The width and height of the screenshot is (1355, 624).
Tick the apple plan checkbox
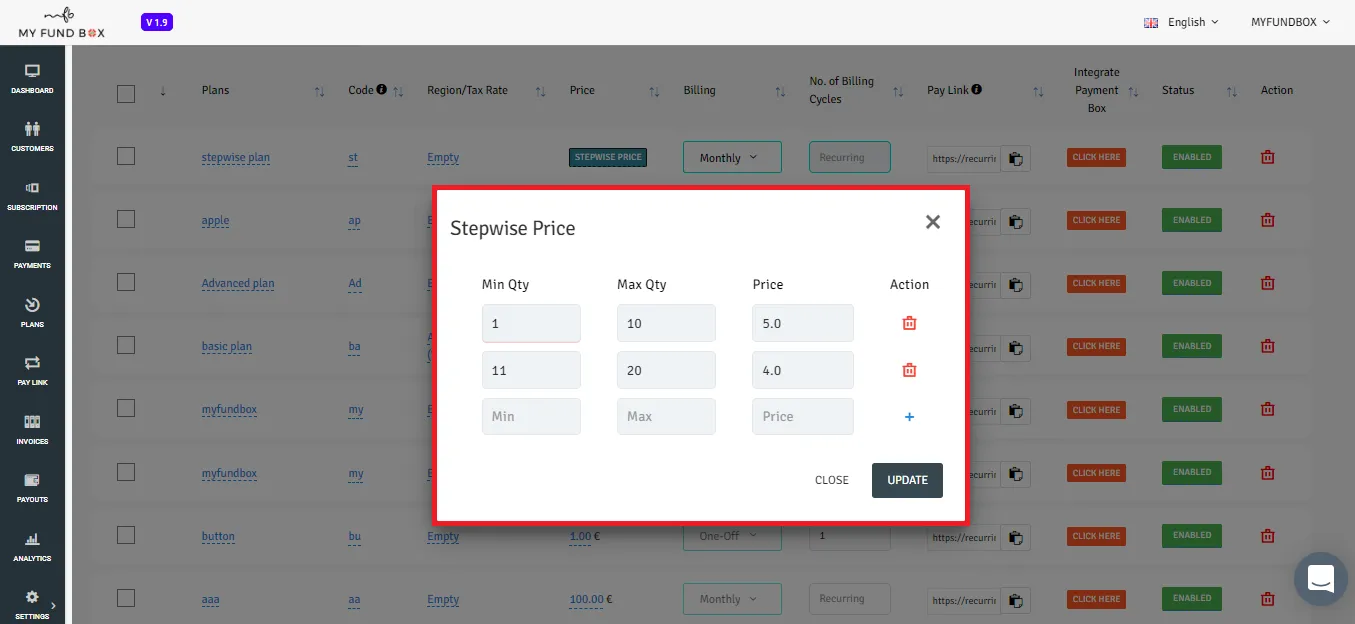(x=126, y=219)
